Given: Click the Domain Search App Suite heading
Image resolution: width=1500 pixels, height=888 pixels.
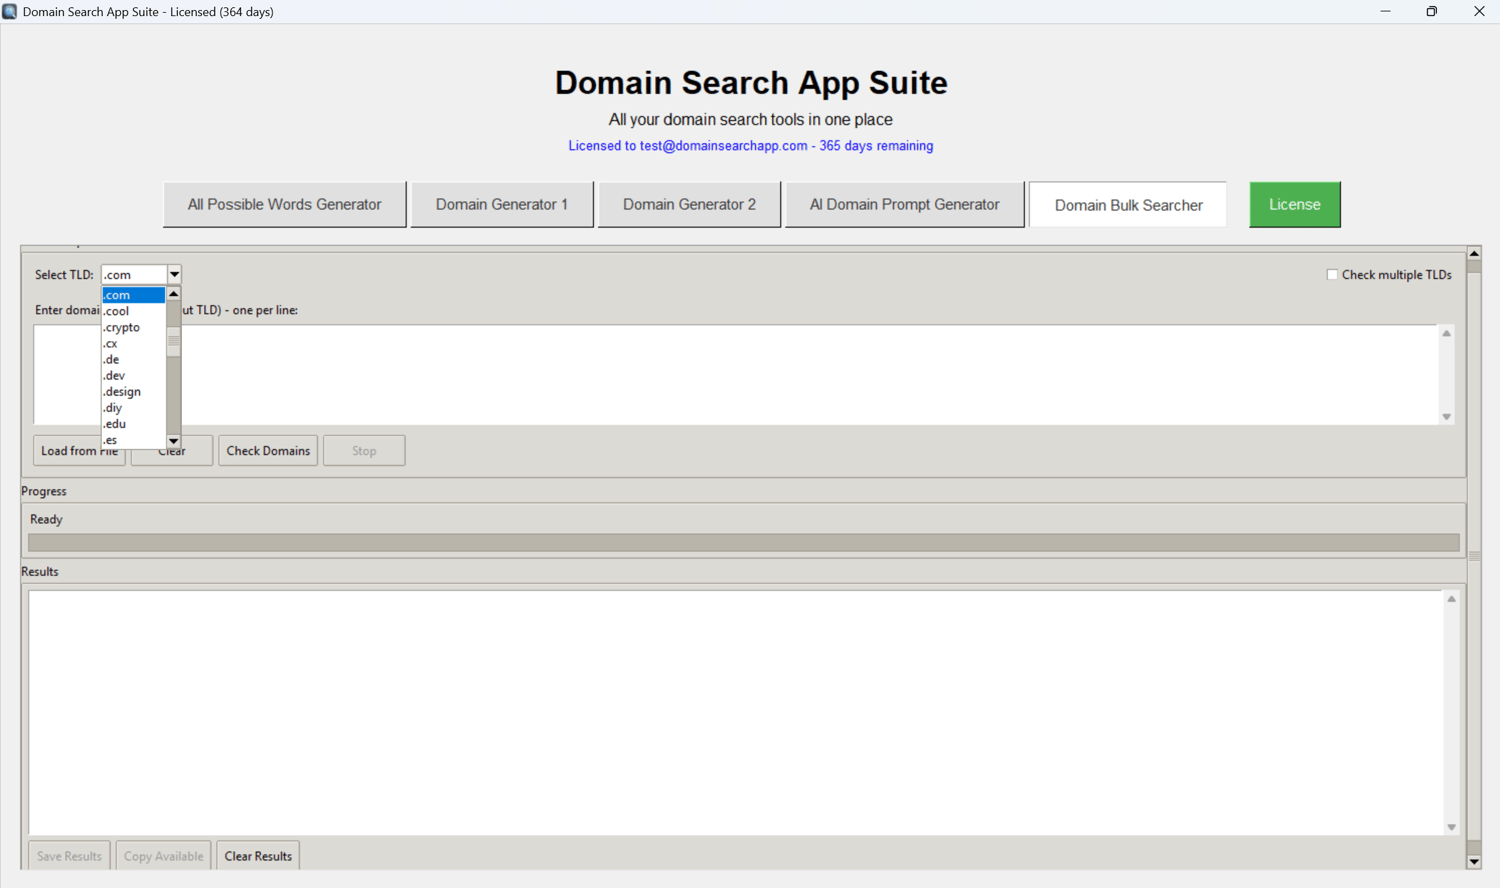Looking at the screenshot, I should tap(751, 82).
